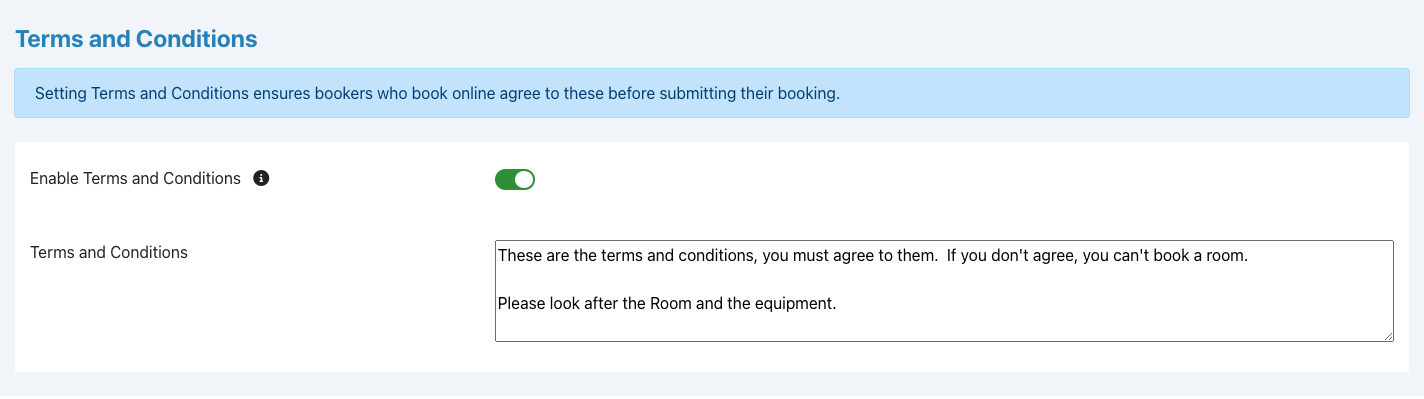Place cursor after "you can't book a room."

(1251, 256)
